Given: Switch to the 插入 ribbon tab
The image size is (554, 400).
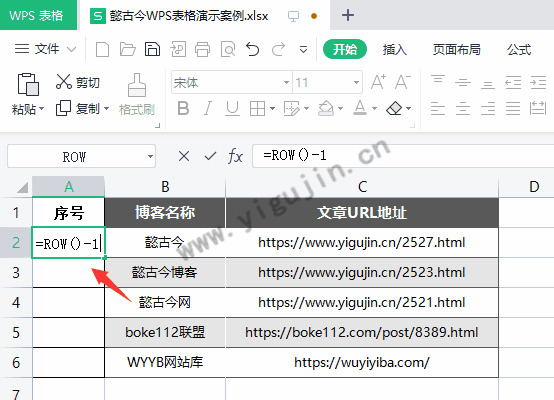Looking at the screenshot, I should pos(395,49).
